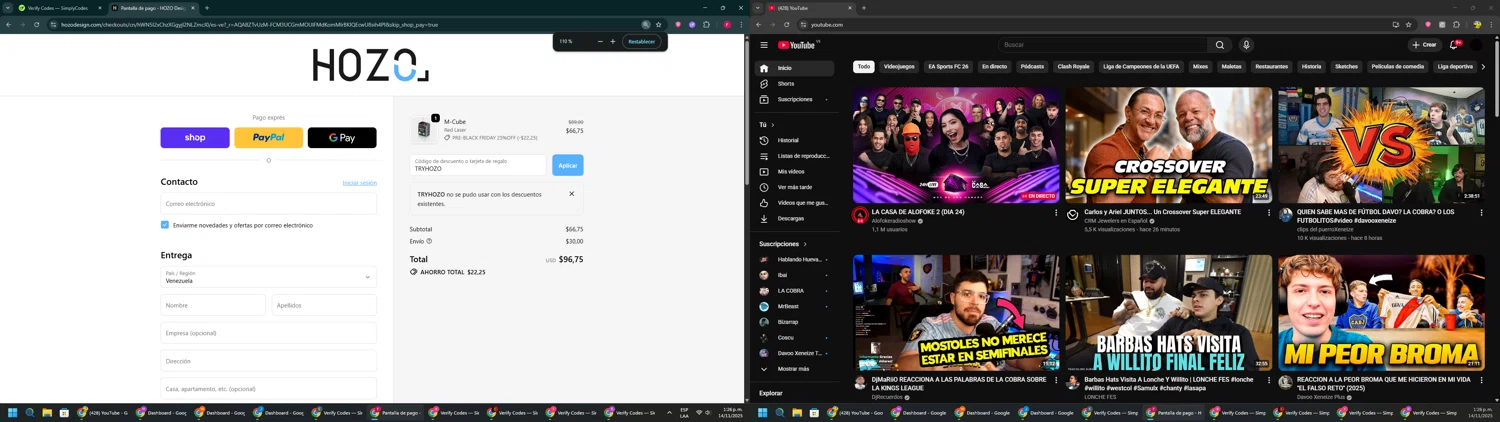Select the Videojuegos category chip

pyautogui.click(x=899, y=67)
